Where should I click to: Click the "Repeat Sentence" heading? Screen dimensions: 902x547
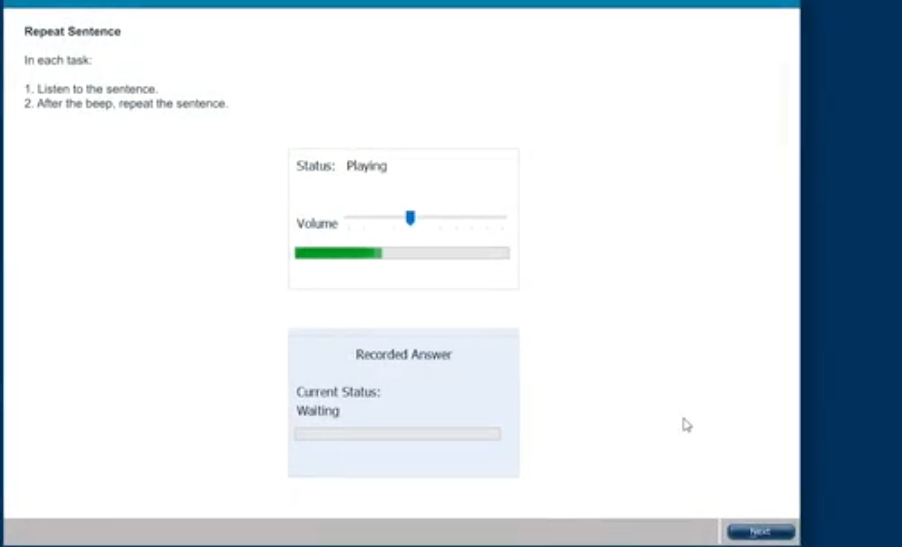coord(72,32)
